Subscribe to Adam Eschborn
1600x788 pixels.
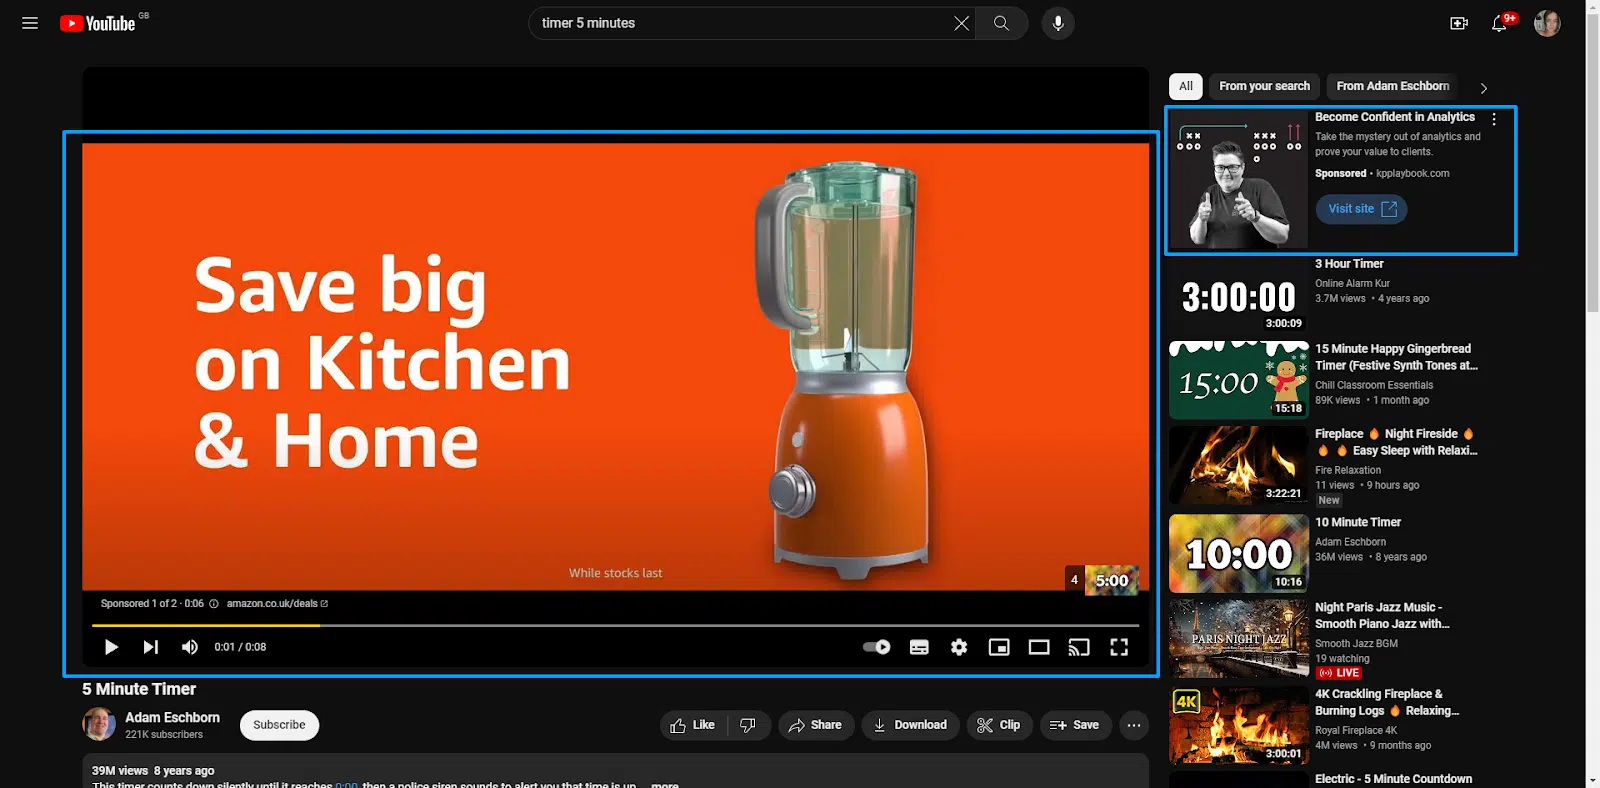point(279,725)
